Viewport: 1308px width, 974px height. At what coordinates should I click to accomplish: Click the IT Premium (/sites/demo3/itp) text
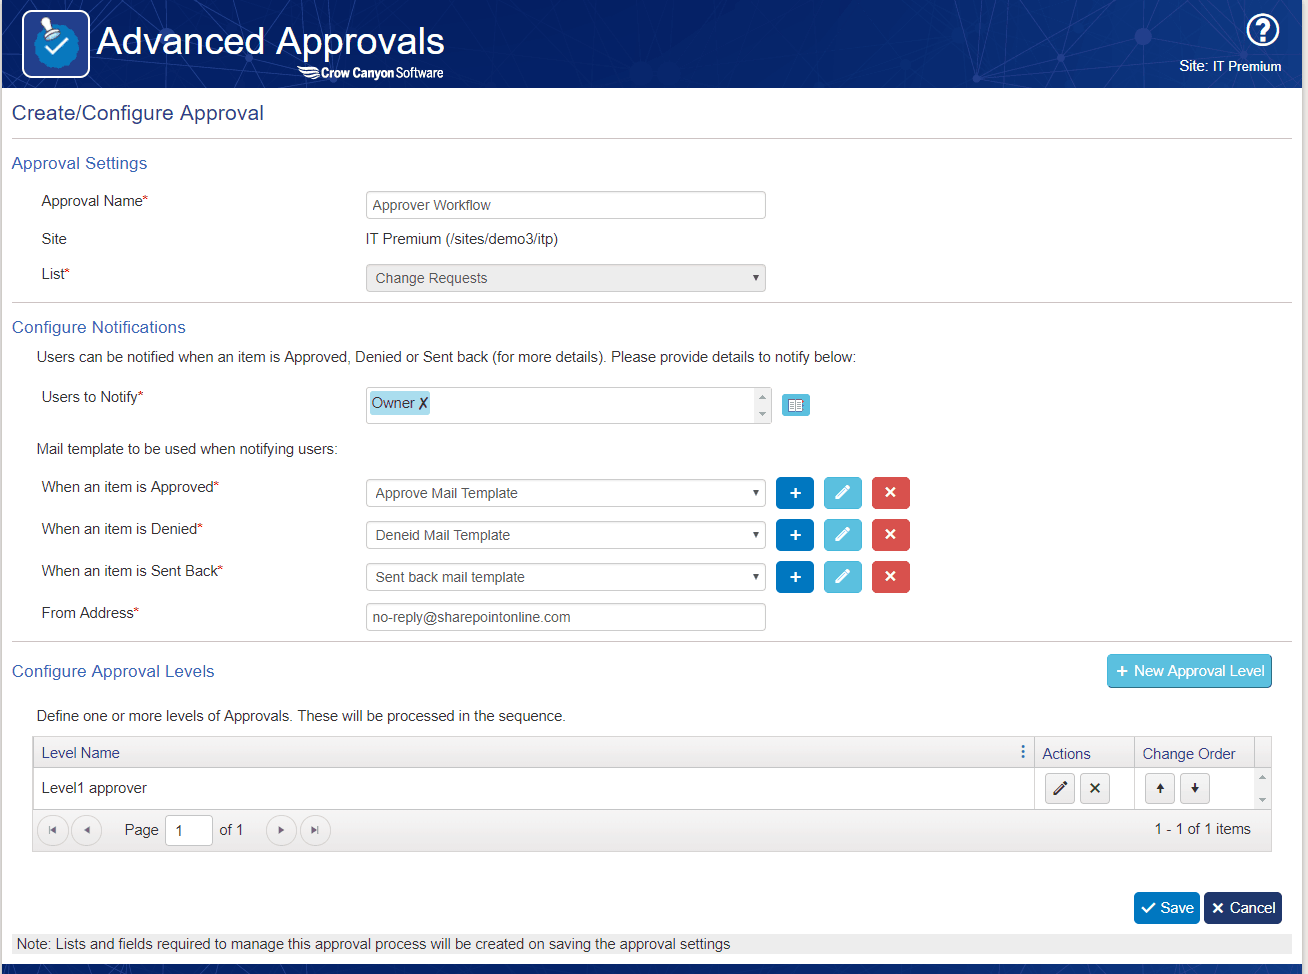(x=462, y=239)
